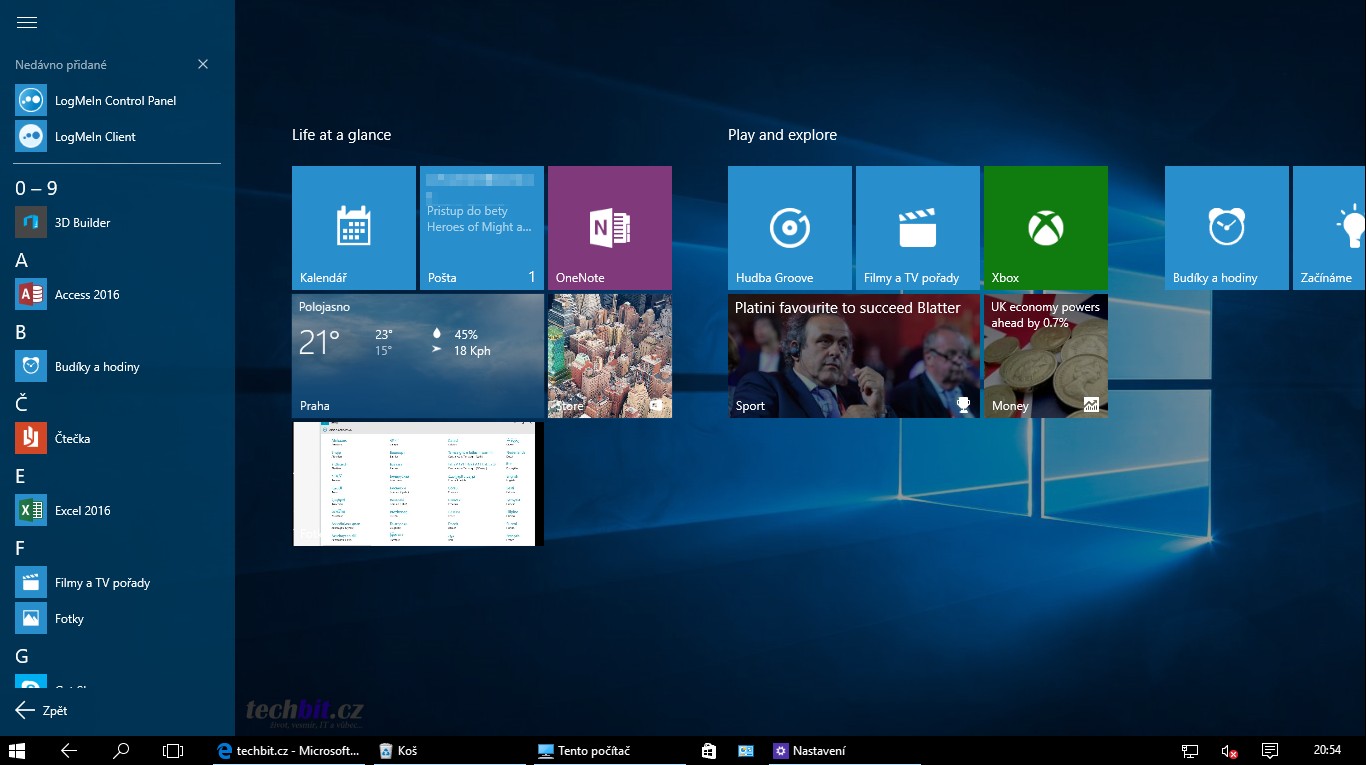This screenshot has height=765, width=1366.
Task: Open Filmy a TV pořady tile
Action: [x=917, y=228]
